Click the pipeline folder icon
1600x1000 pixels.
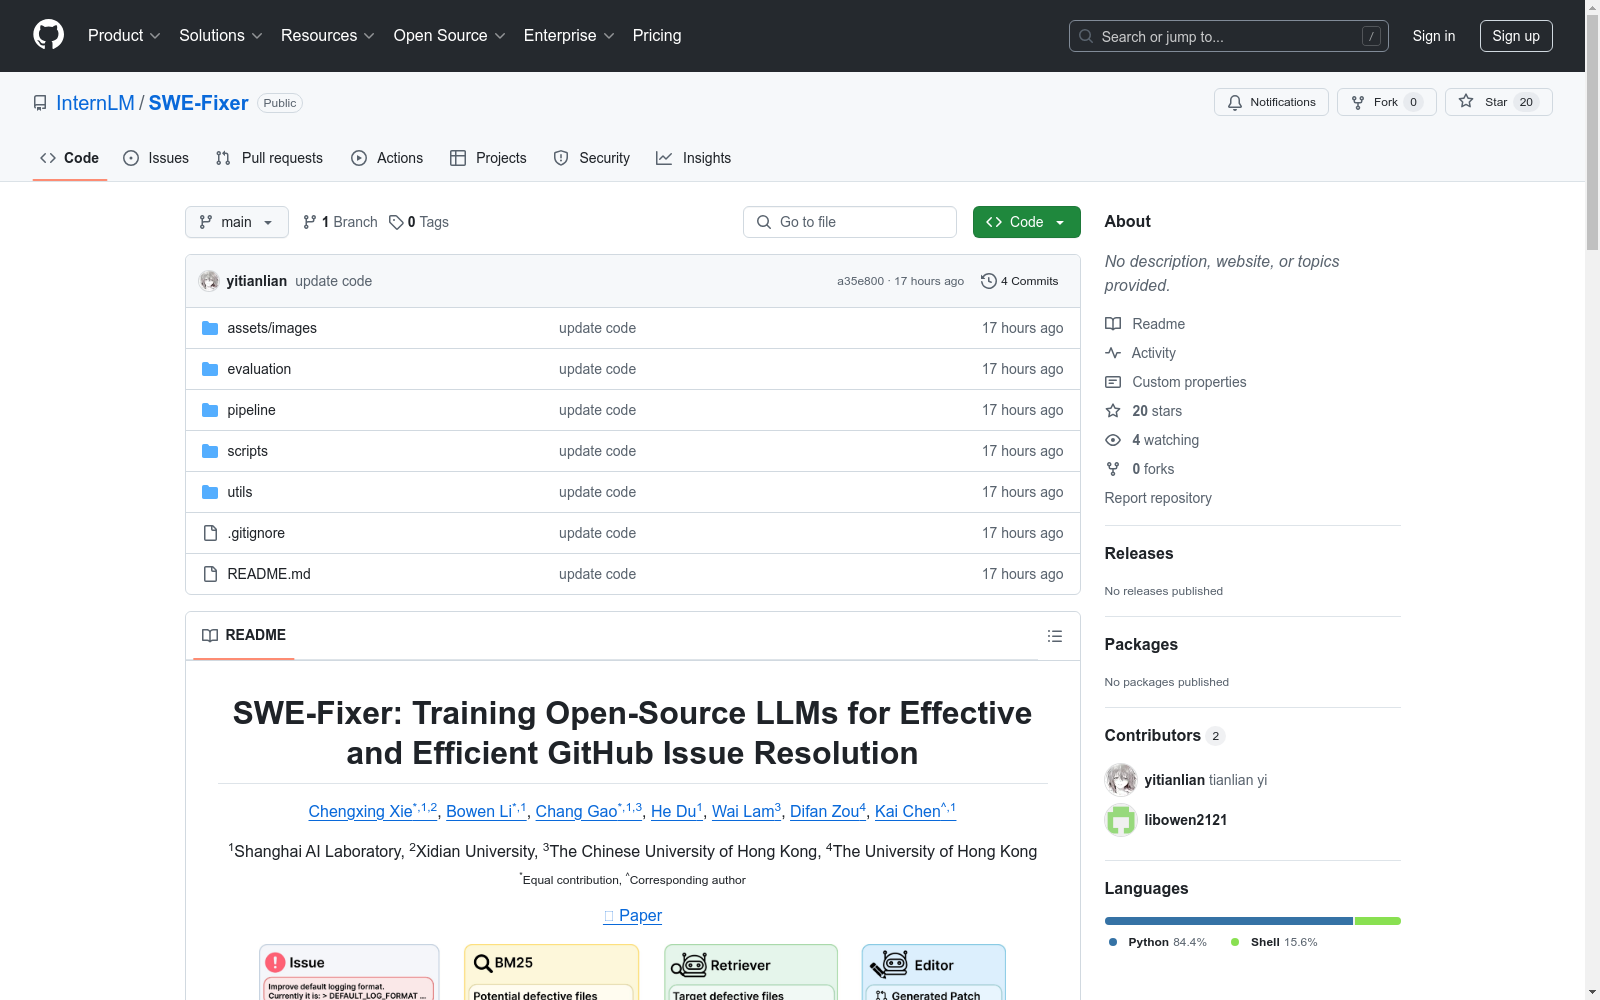tap(210, 410)
